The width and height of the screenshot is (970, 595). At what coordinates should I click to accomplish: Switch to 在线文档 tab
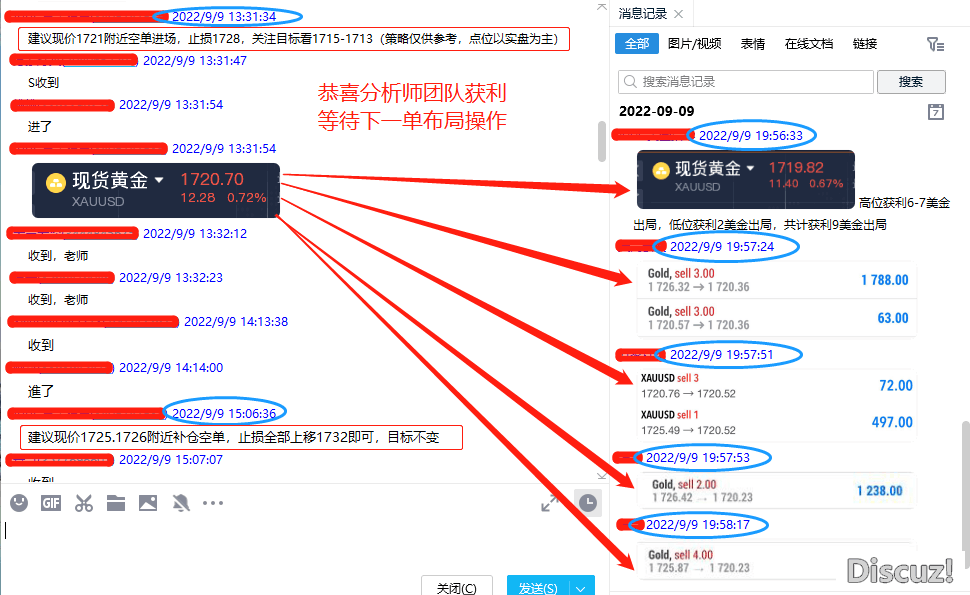pyautogui.click(x=808, y=44)
